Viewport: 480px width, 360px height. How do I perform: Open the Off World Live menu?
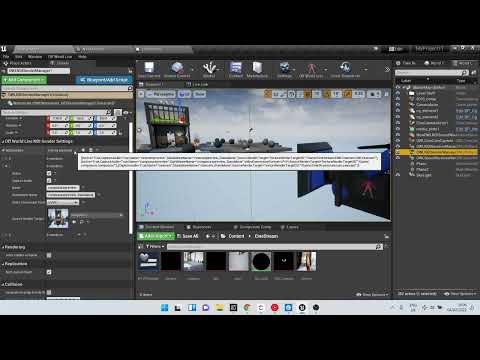pyautogui.click(x=60, y=57)
